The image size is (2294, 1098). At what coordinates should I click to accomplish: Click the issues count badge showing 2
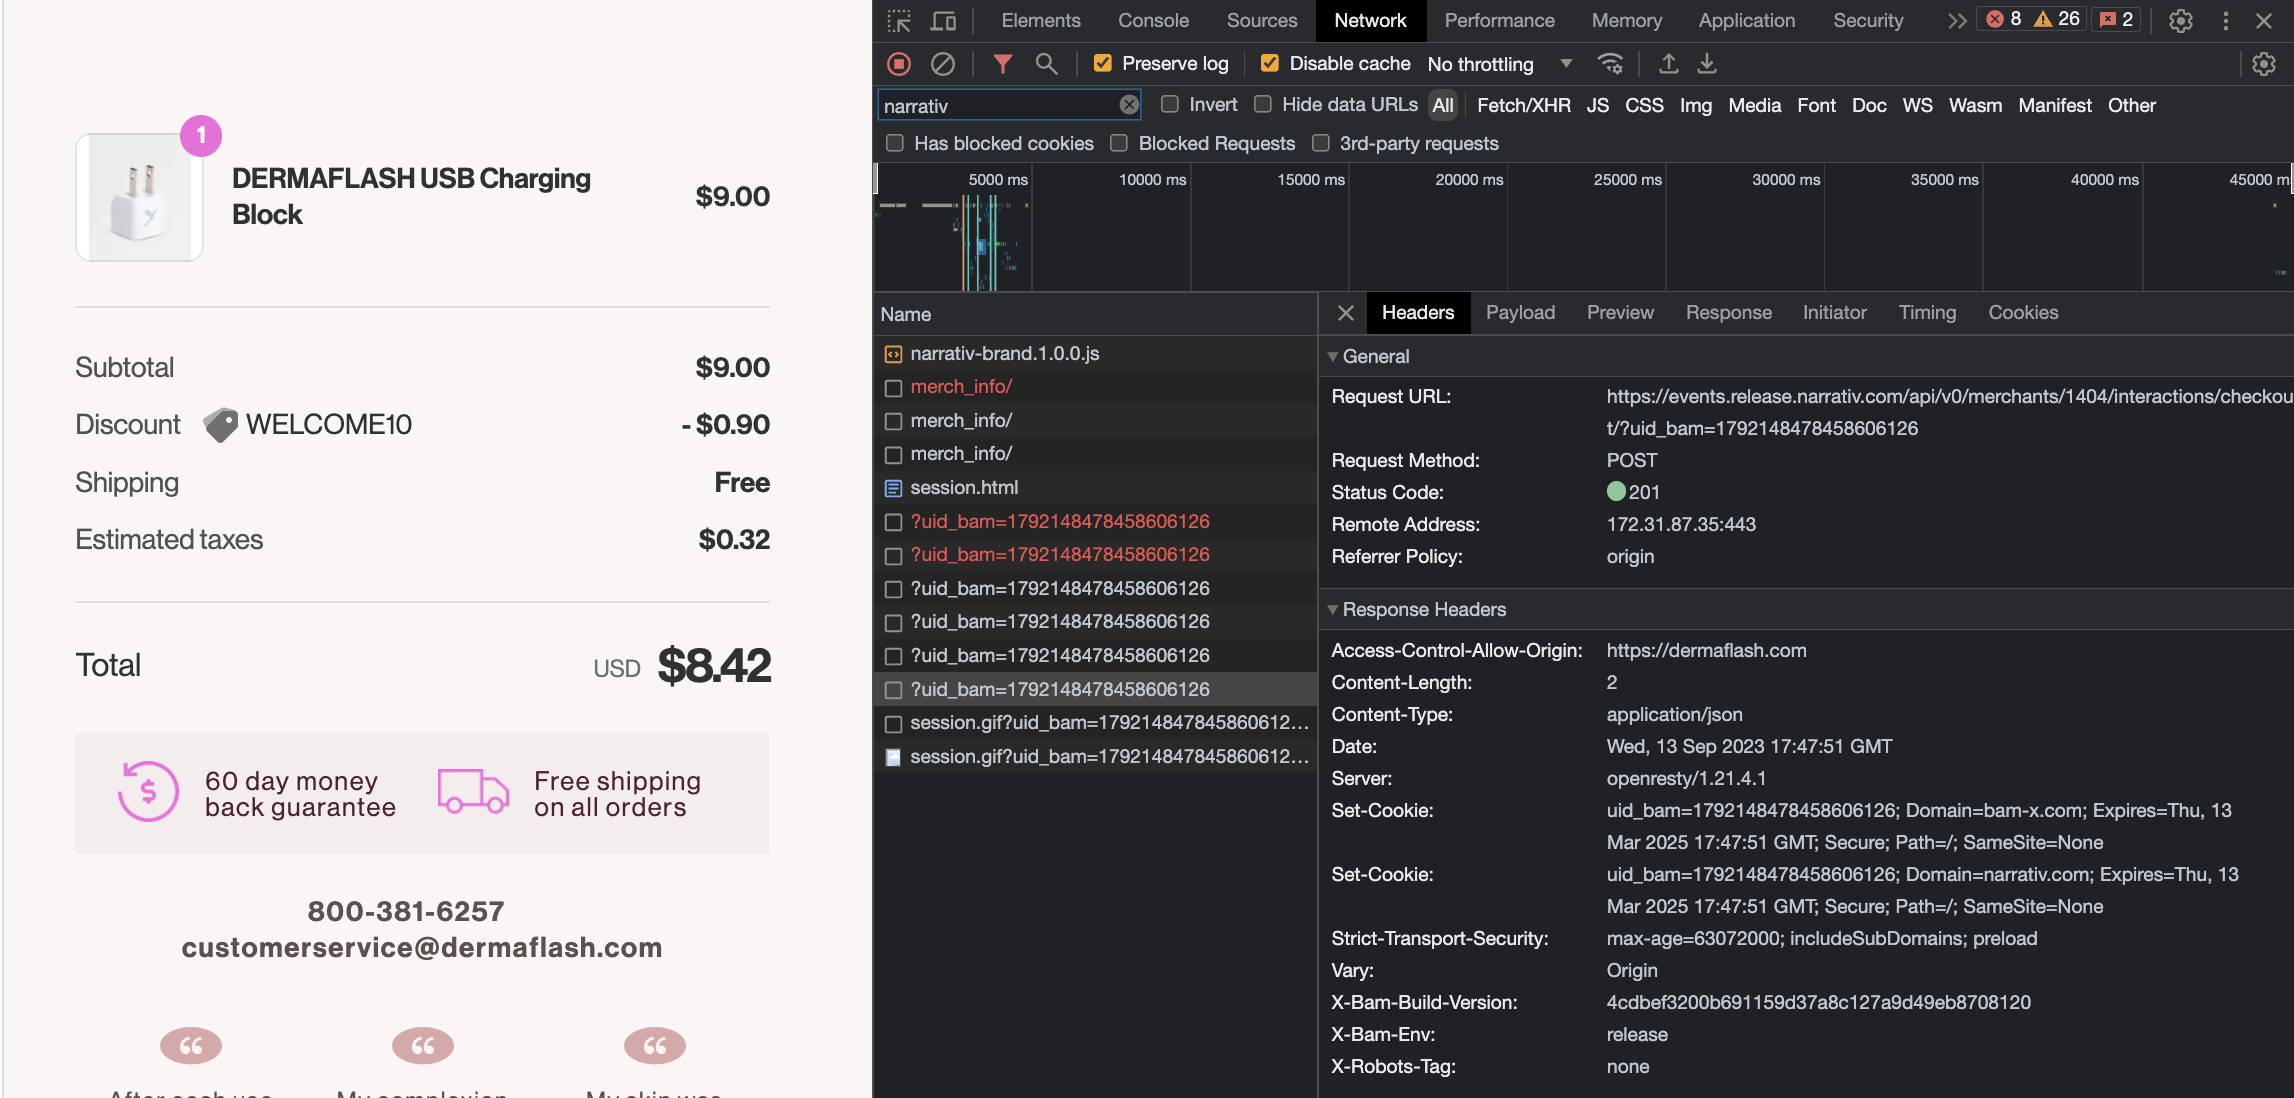2116,19
